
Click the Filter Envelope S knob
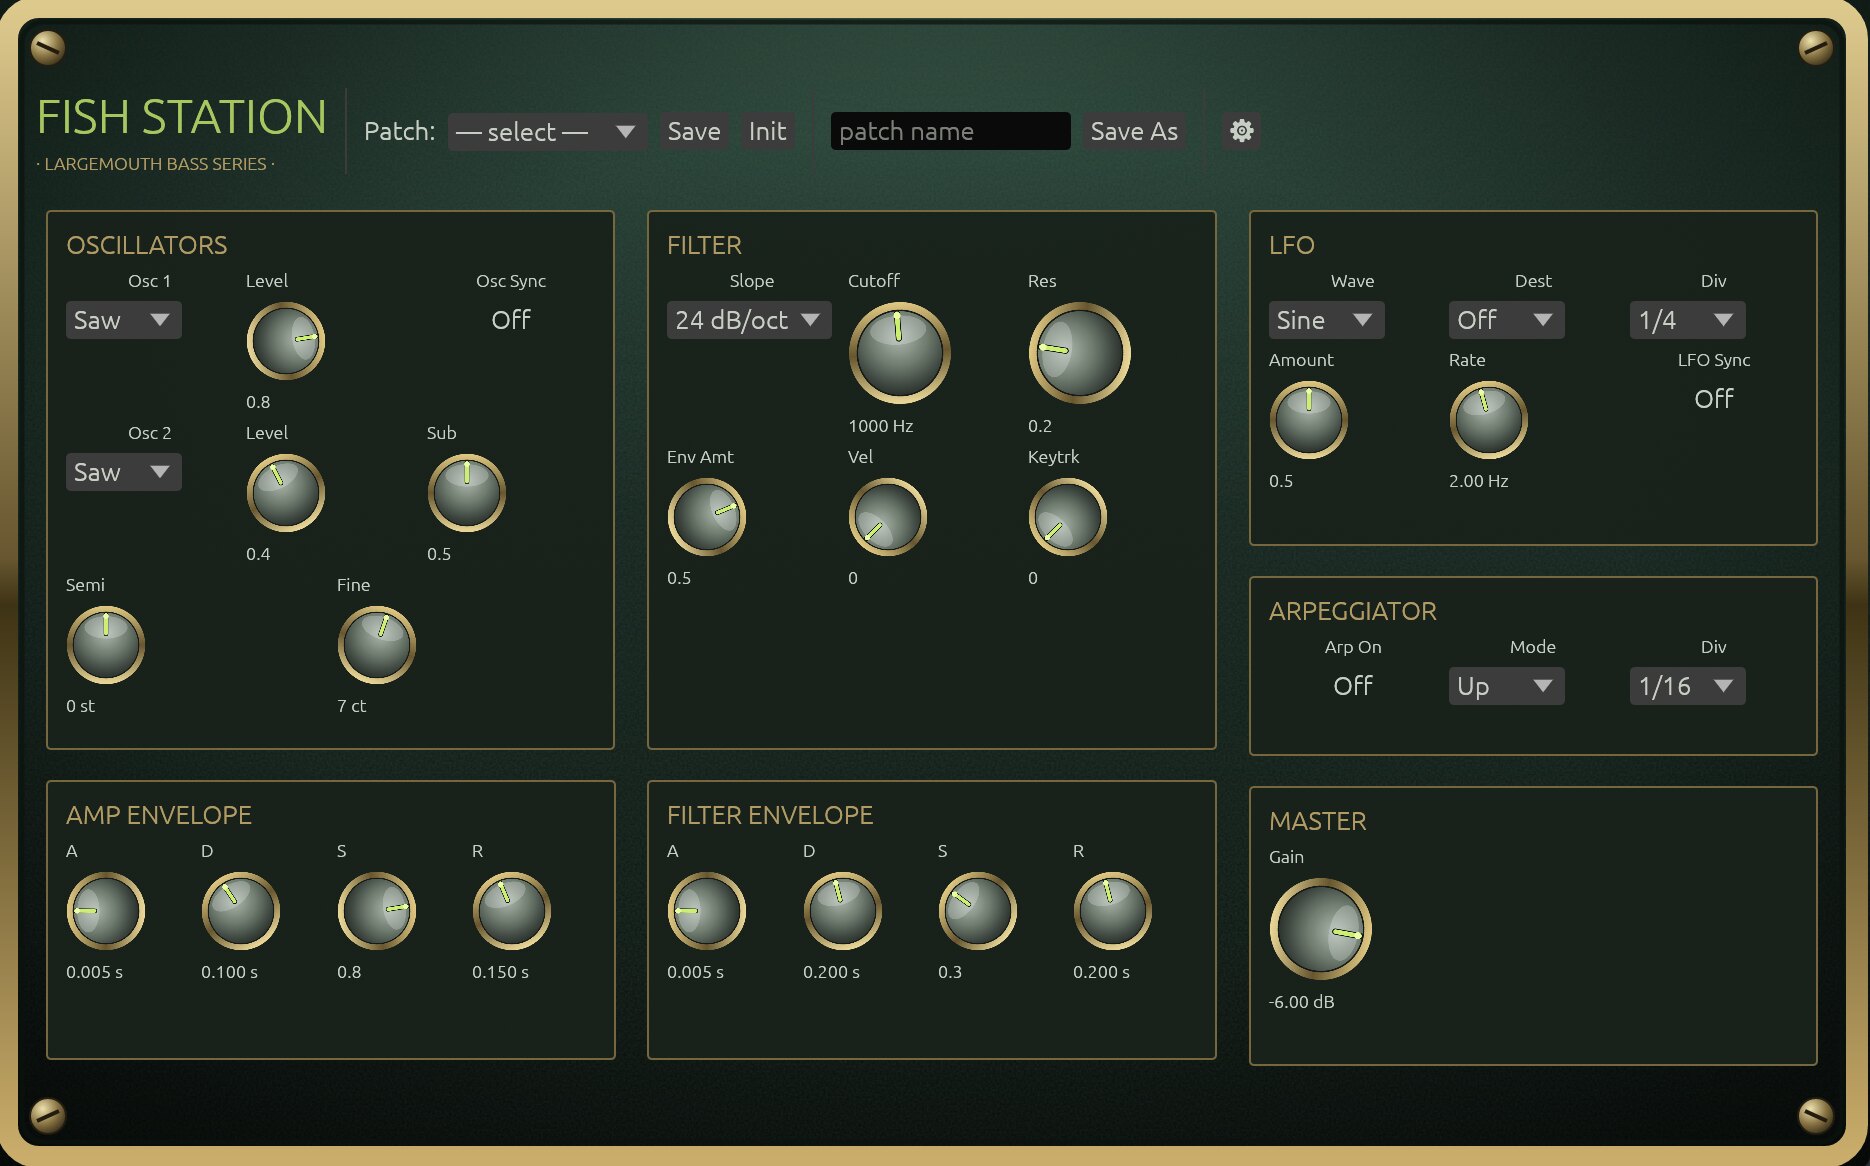tap(977, 911)
